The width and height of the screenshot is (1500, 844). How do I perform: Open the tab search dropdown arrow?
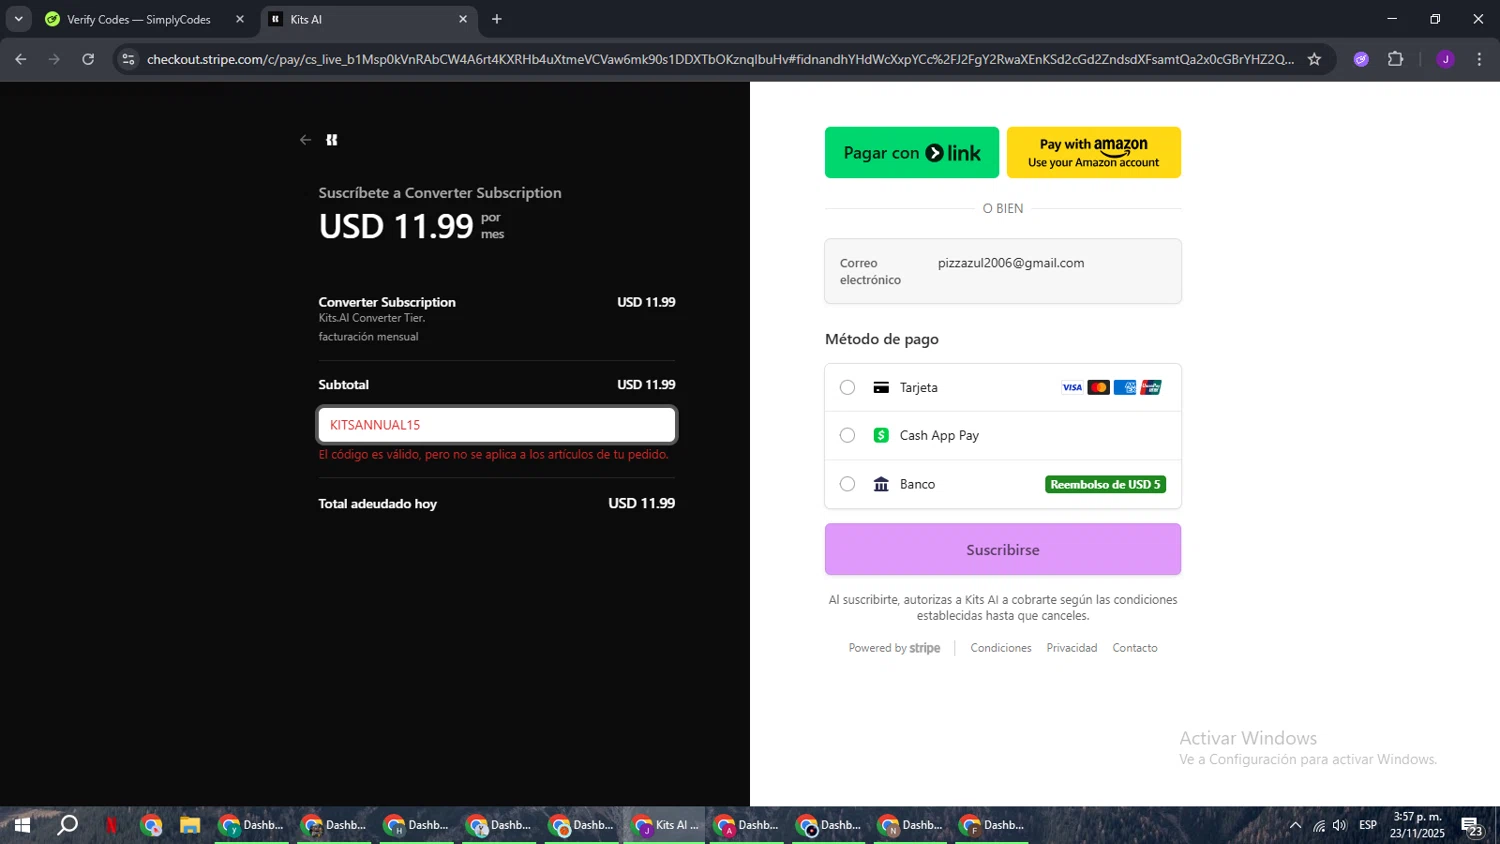[18, 19]
